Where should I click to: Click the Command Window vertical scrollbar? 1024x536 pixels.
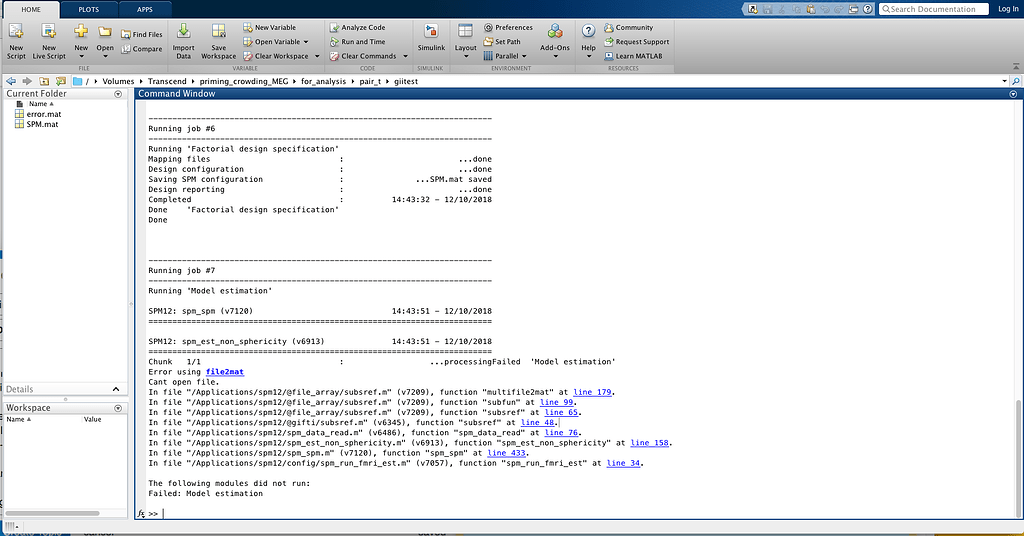coord(1019,457)
